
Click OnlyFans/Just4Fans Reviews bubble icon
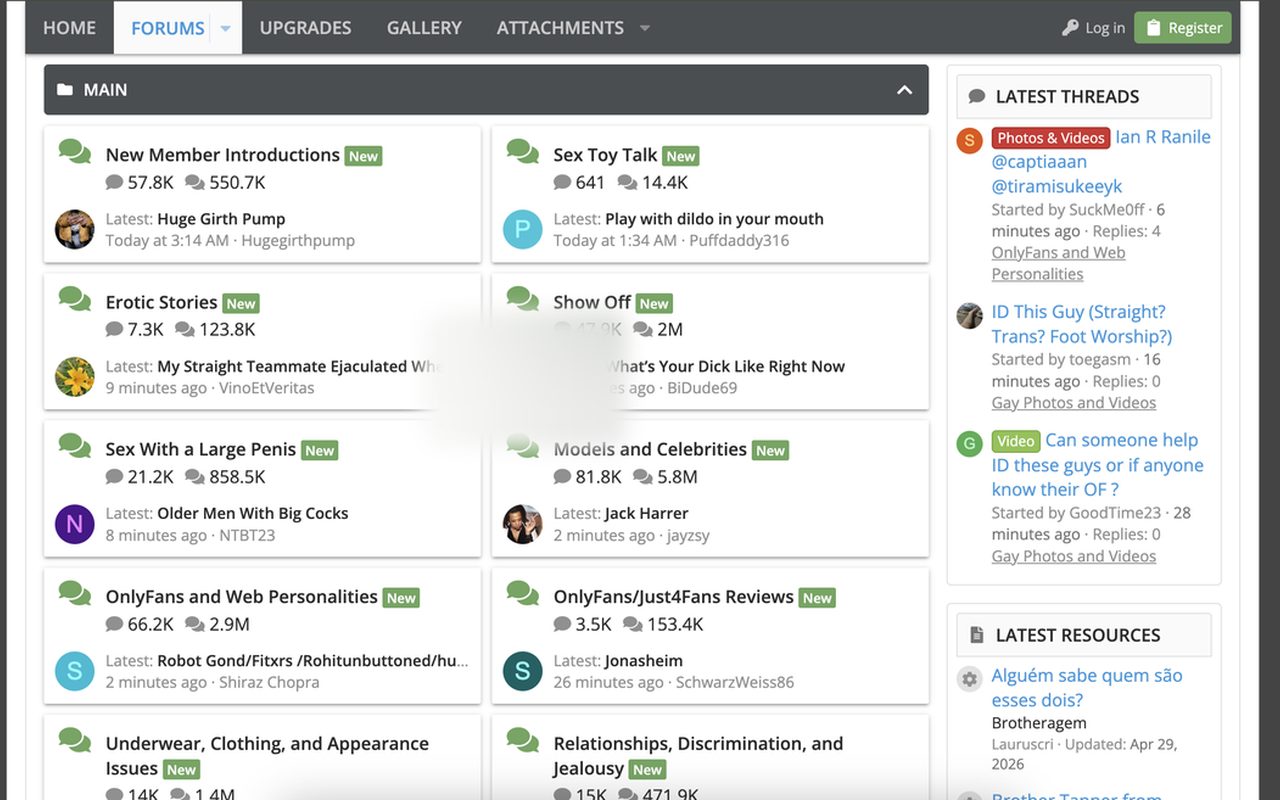click(523, 592)
